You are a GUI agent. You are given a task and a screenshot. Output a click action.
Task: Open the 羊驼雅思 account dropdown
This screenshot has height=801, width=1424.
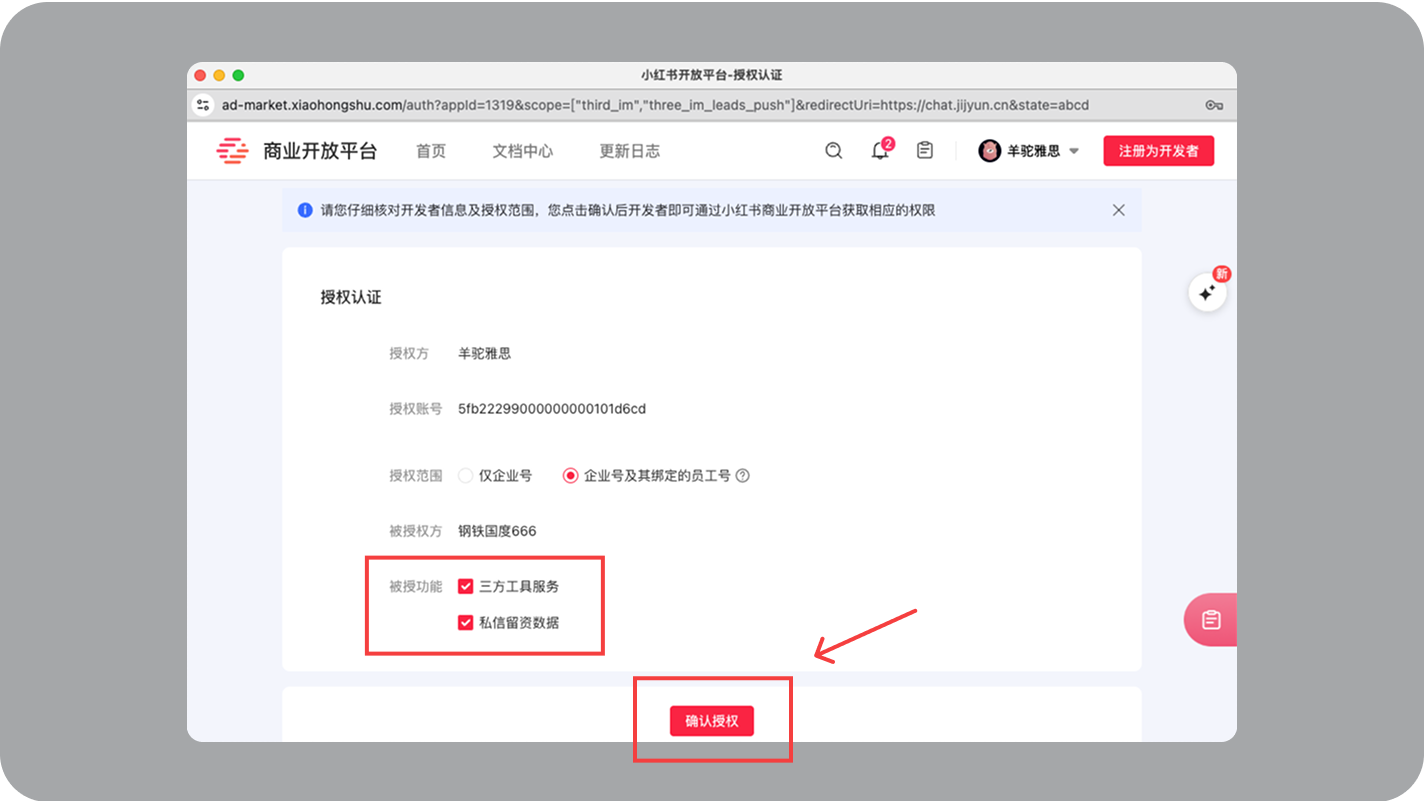coord(1030,150)
